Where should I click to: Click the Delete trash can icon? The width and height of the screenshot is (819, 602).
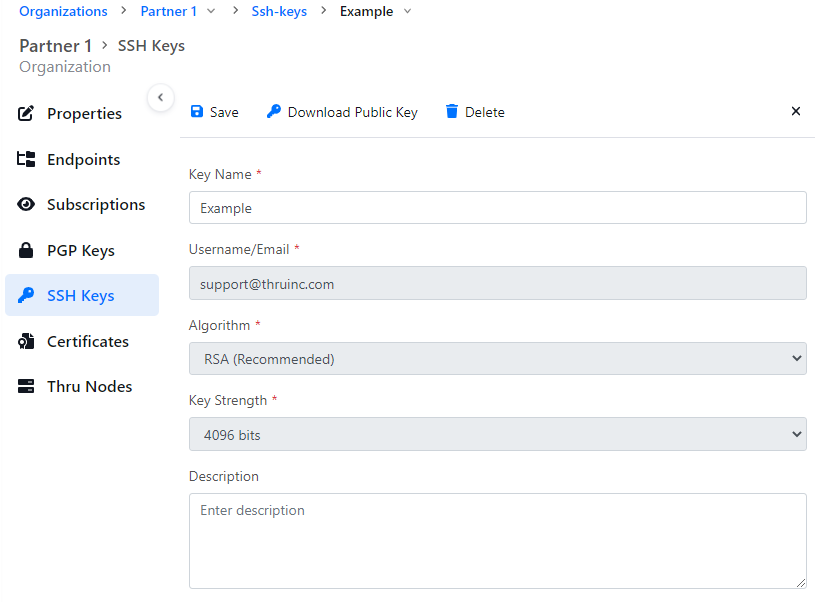tap(452, 112)
